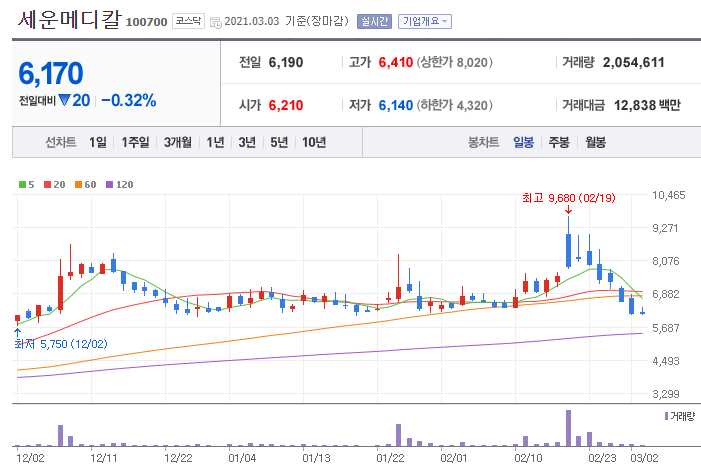Click the calendar icon beside 2021.03.03
The width and height of the screenshot is (701, 470).
point(216,22)
